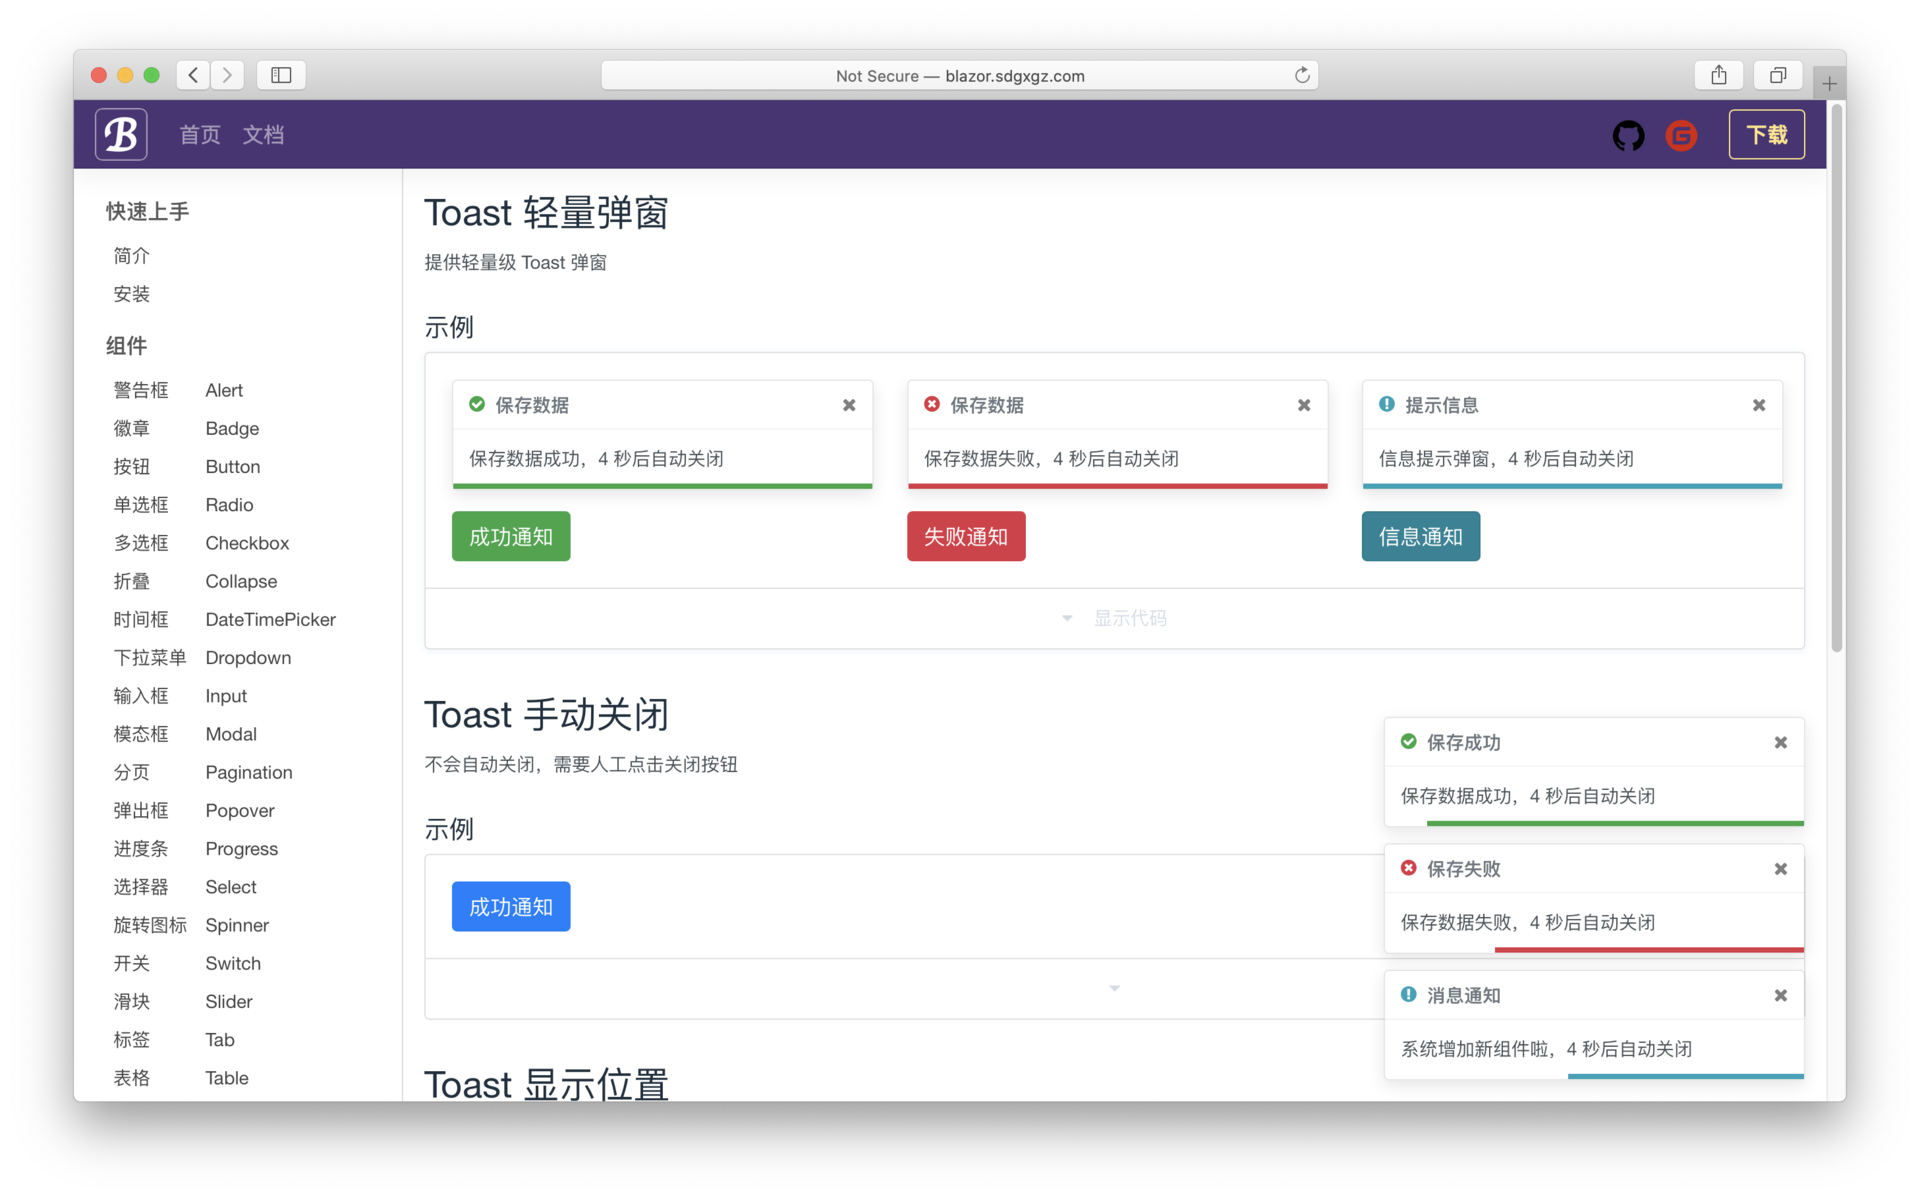This screenshot has height=1199, width=1920.
Task: Select the 文档 menu item
Action: (265, 135)
